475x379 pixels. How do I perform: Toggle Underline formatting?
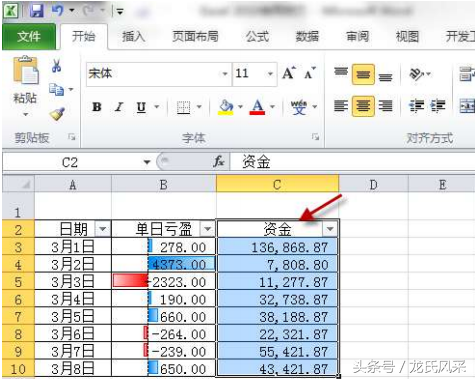coord(141,107)
